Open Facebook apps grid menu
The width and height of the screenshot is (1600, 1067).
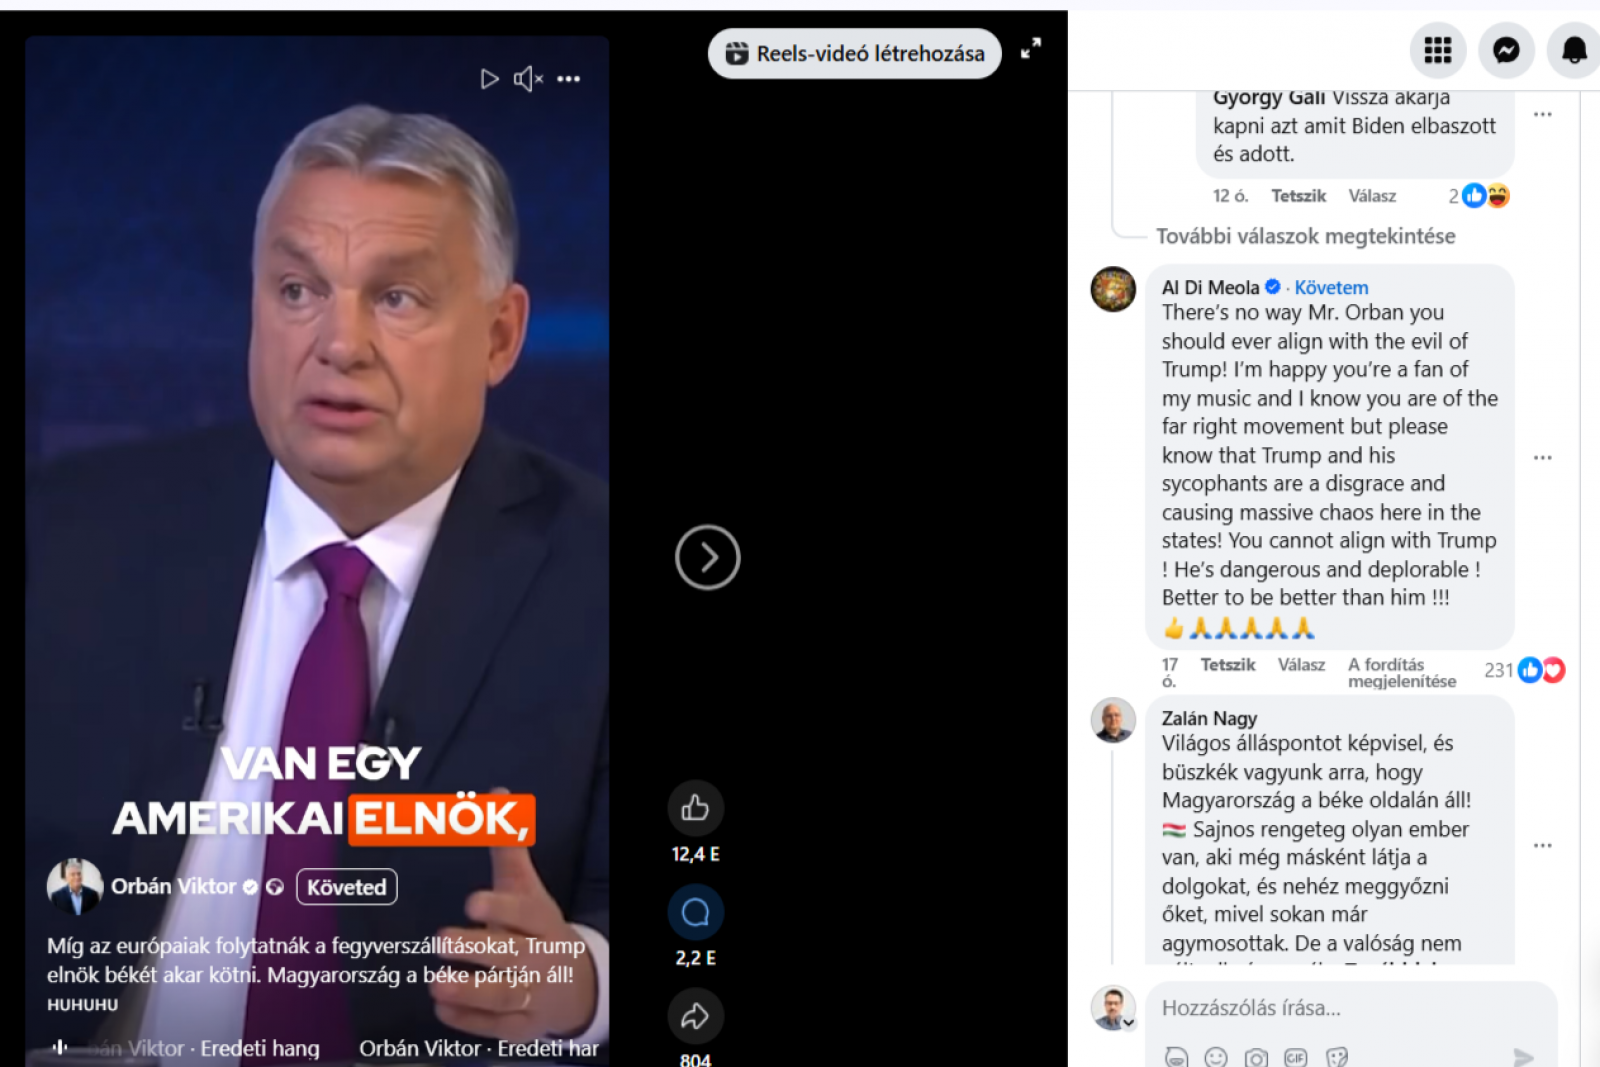tap(1438, 50)
